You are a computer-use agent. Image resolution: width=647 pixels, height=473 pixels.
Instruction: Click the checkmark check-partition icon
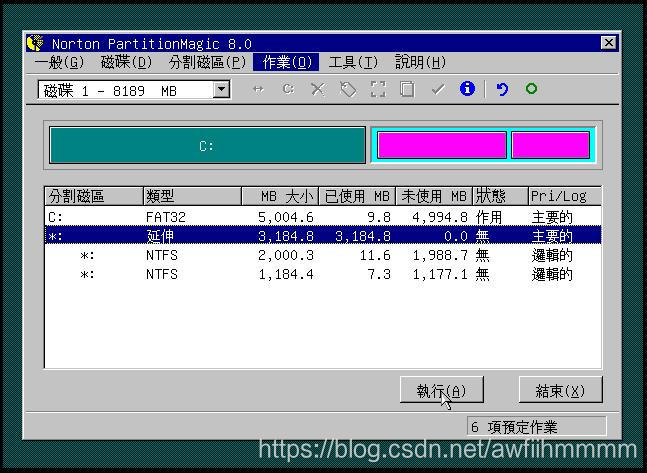[x=438, y=89]
